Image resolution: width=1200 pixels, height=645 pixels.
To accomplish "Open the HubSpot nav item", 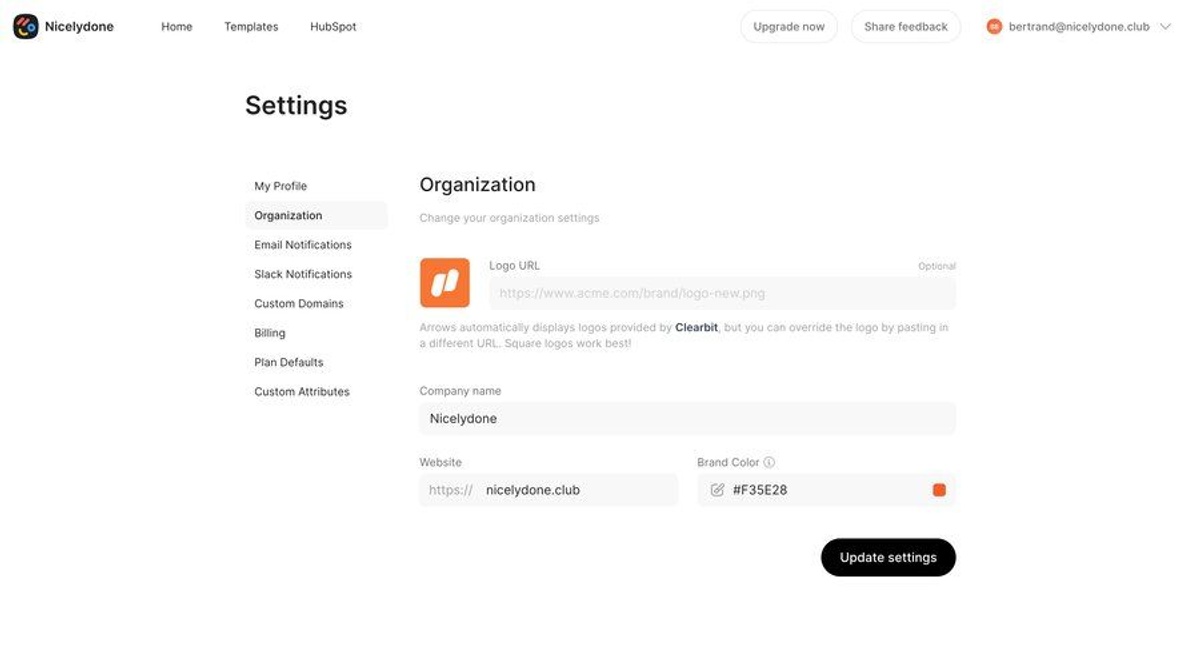I will point(333,27).
